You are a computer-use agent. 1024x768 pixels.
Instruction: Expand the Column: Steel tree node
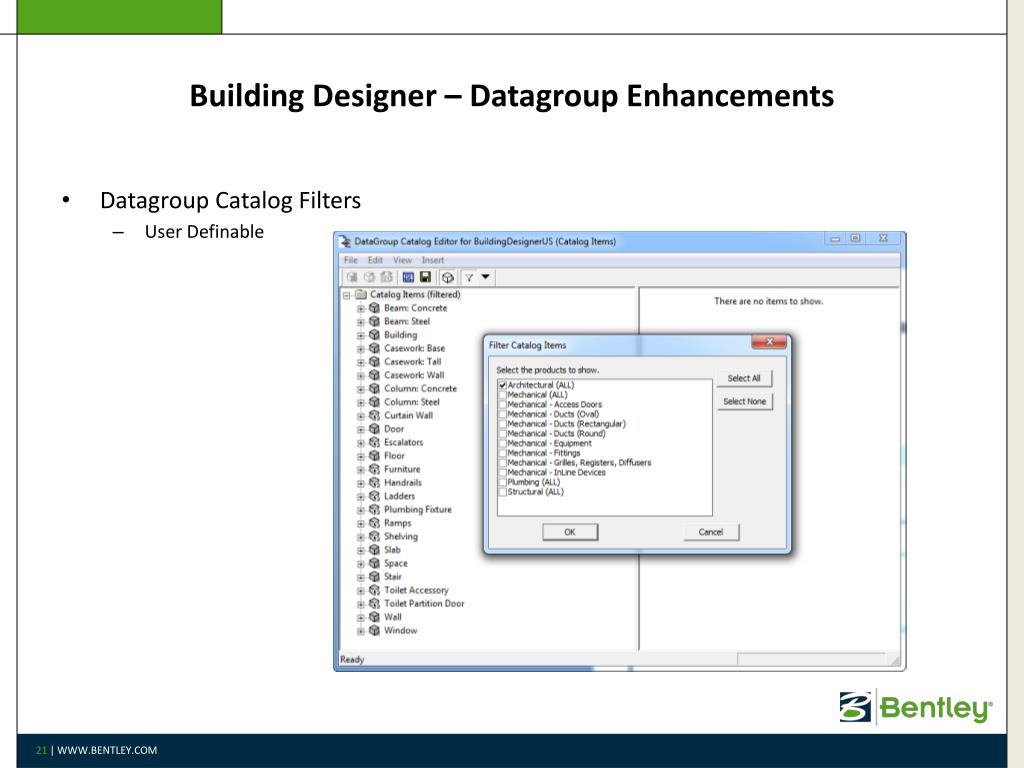pyautogui.click(x=360, y=402)
